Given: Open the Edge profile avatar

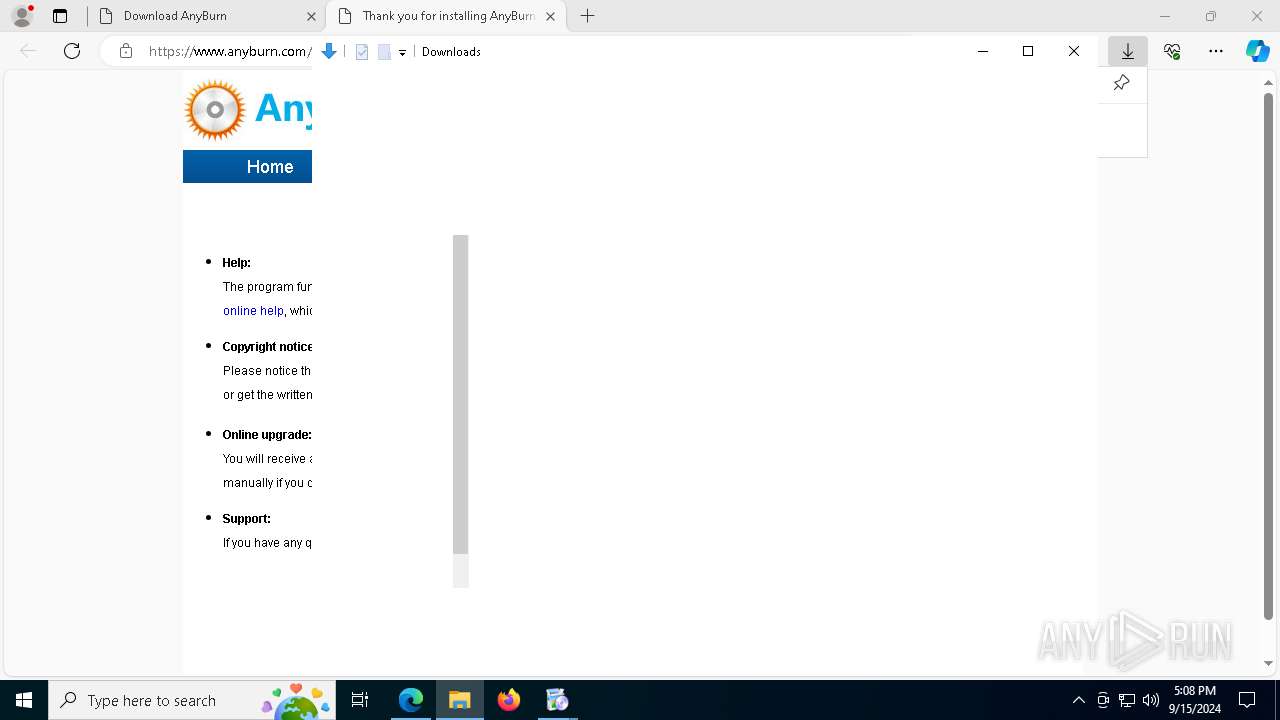Looking at the screenshot, I should pyautogui.click(x=22, y=16).
